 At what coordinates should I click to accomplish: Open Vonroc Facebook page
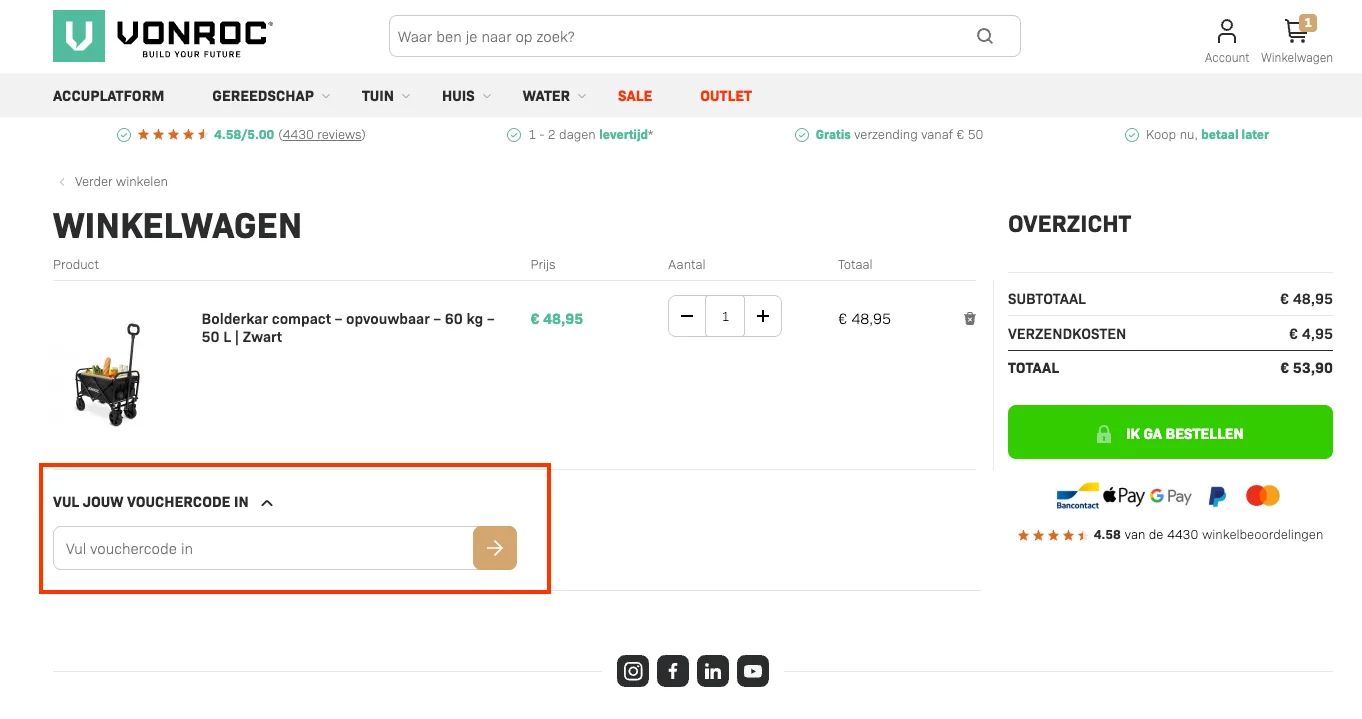[x=673, y=671]
